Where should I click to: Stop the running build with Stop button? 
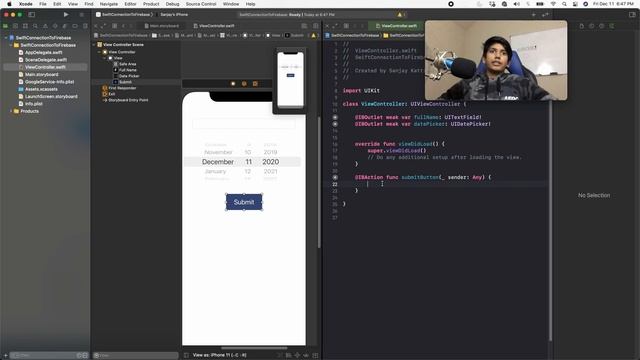(82, 15)
